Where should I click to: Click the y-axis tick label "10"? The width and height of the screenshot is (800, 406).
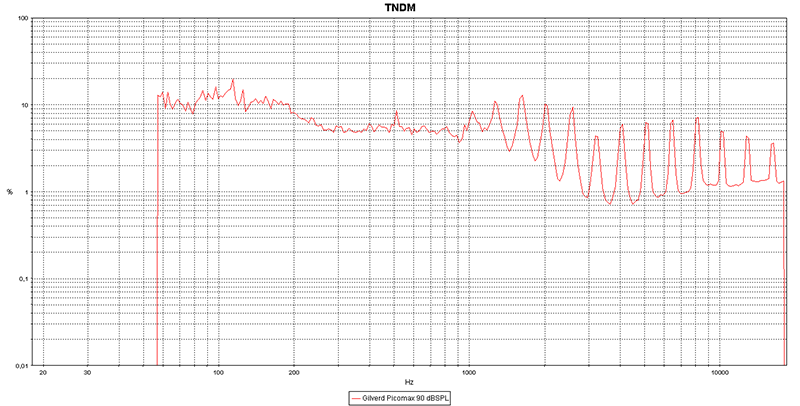click(x=24, y=106)
